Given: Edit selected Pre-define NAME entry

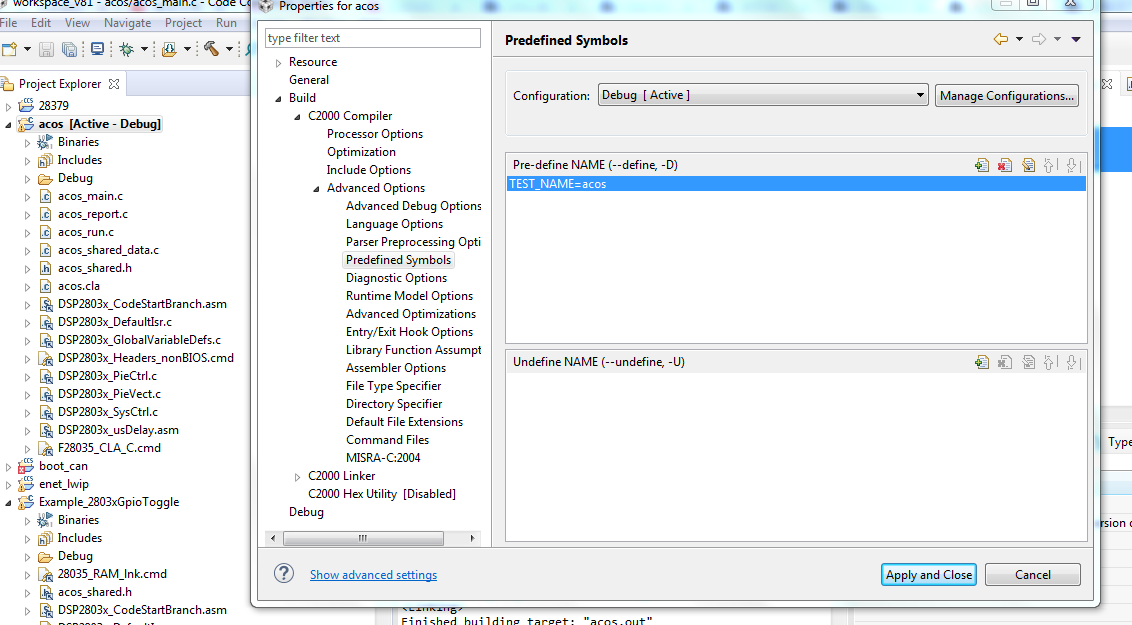Looking at the screenshot, I should (x=1028, y=165).
